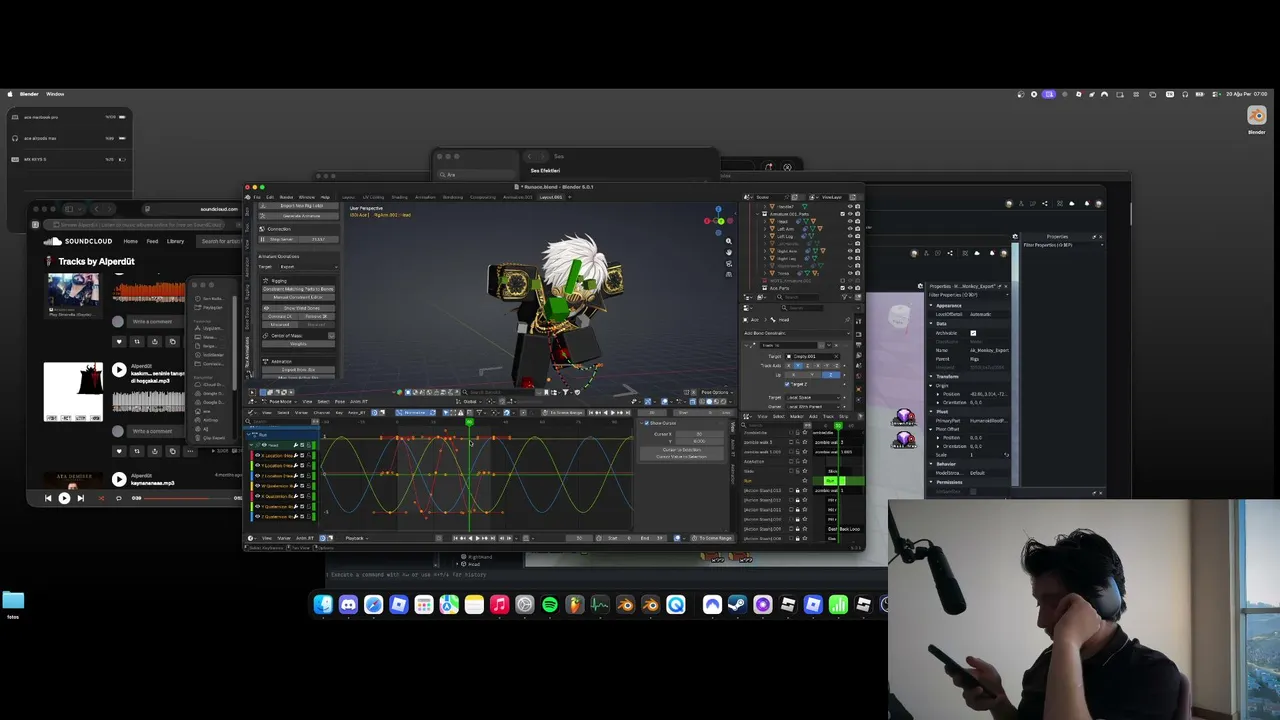Like the kaskım hoşçakal.mp3 track

[119, 451]
